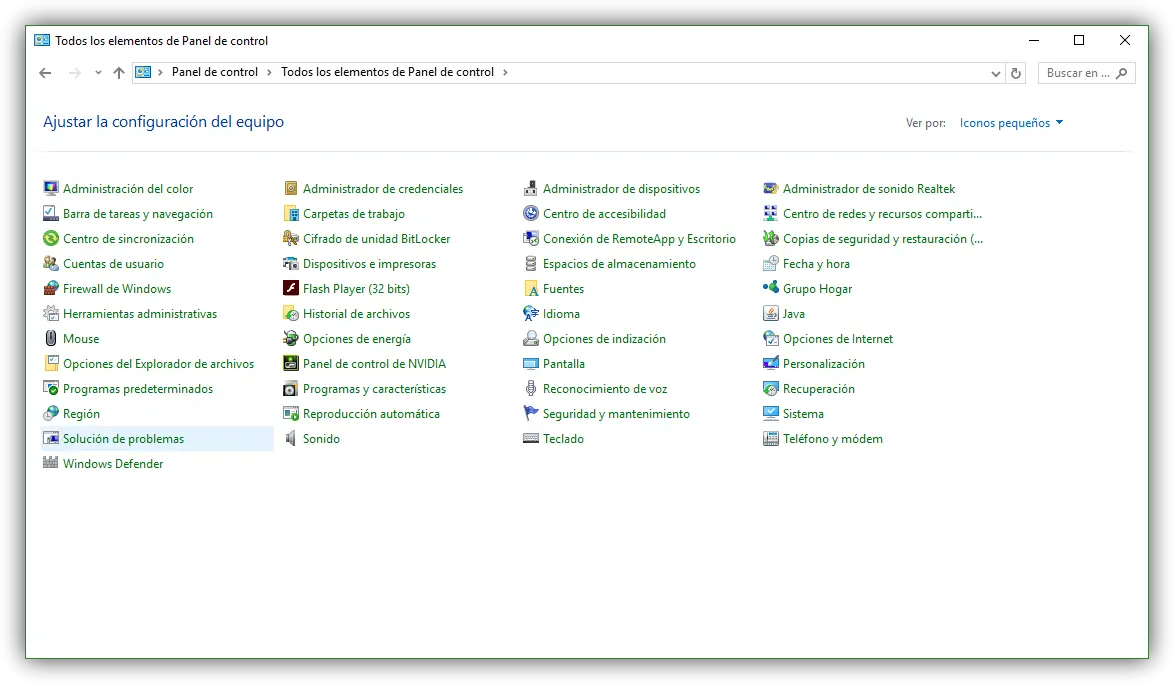Click the Opciones de energía icon

tap(291, 338)
